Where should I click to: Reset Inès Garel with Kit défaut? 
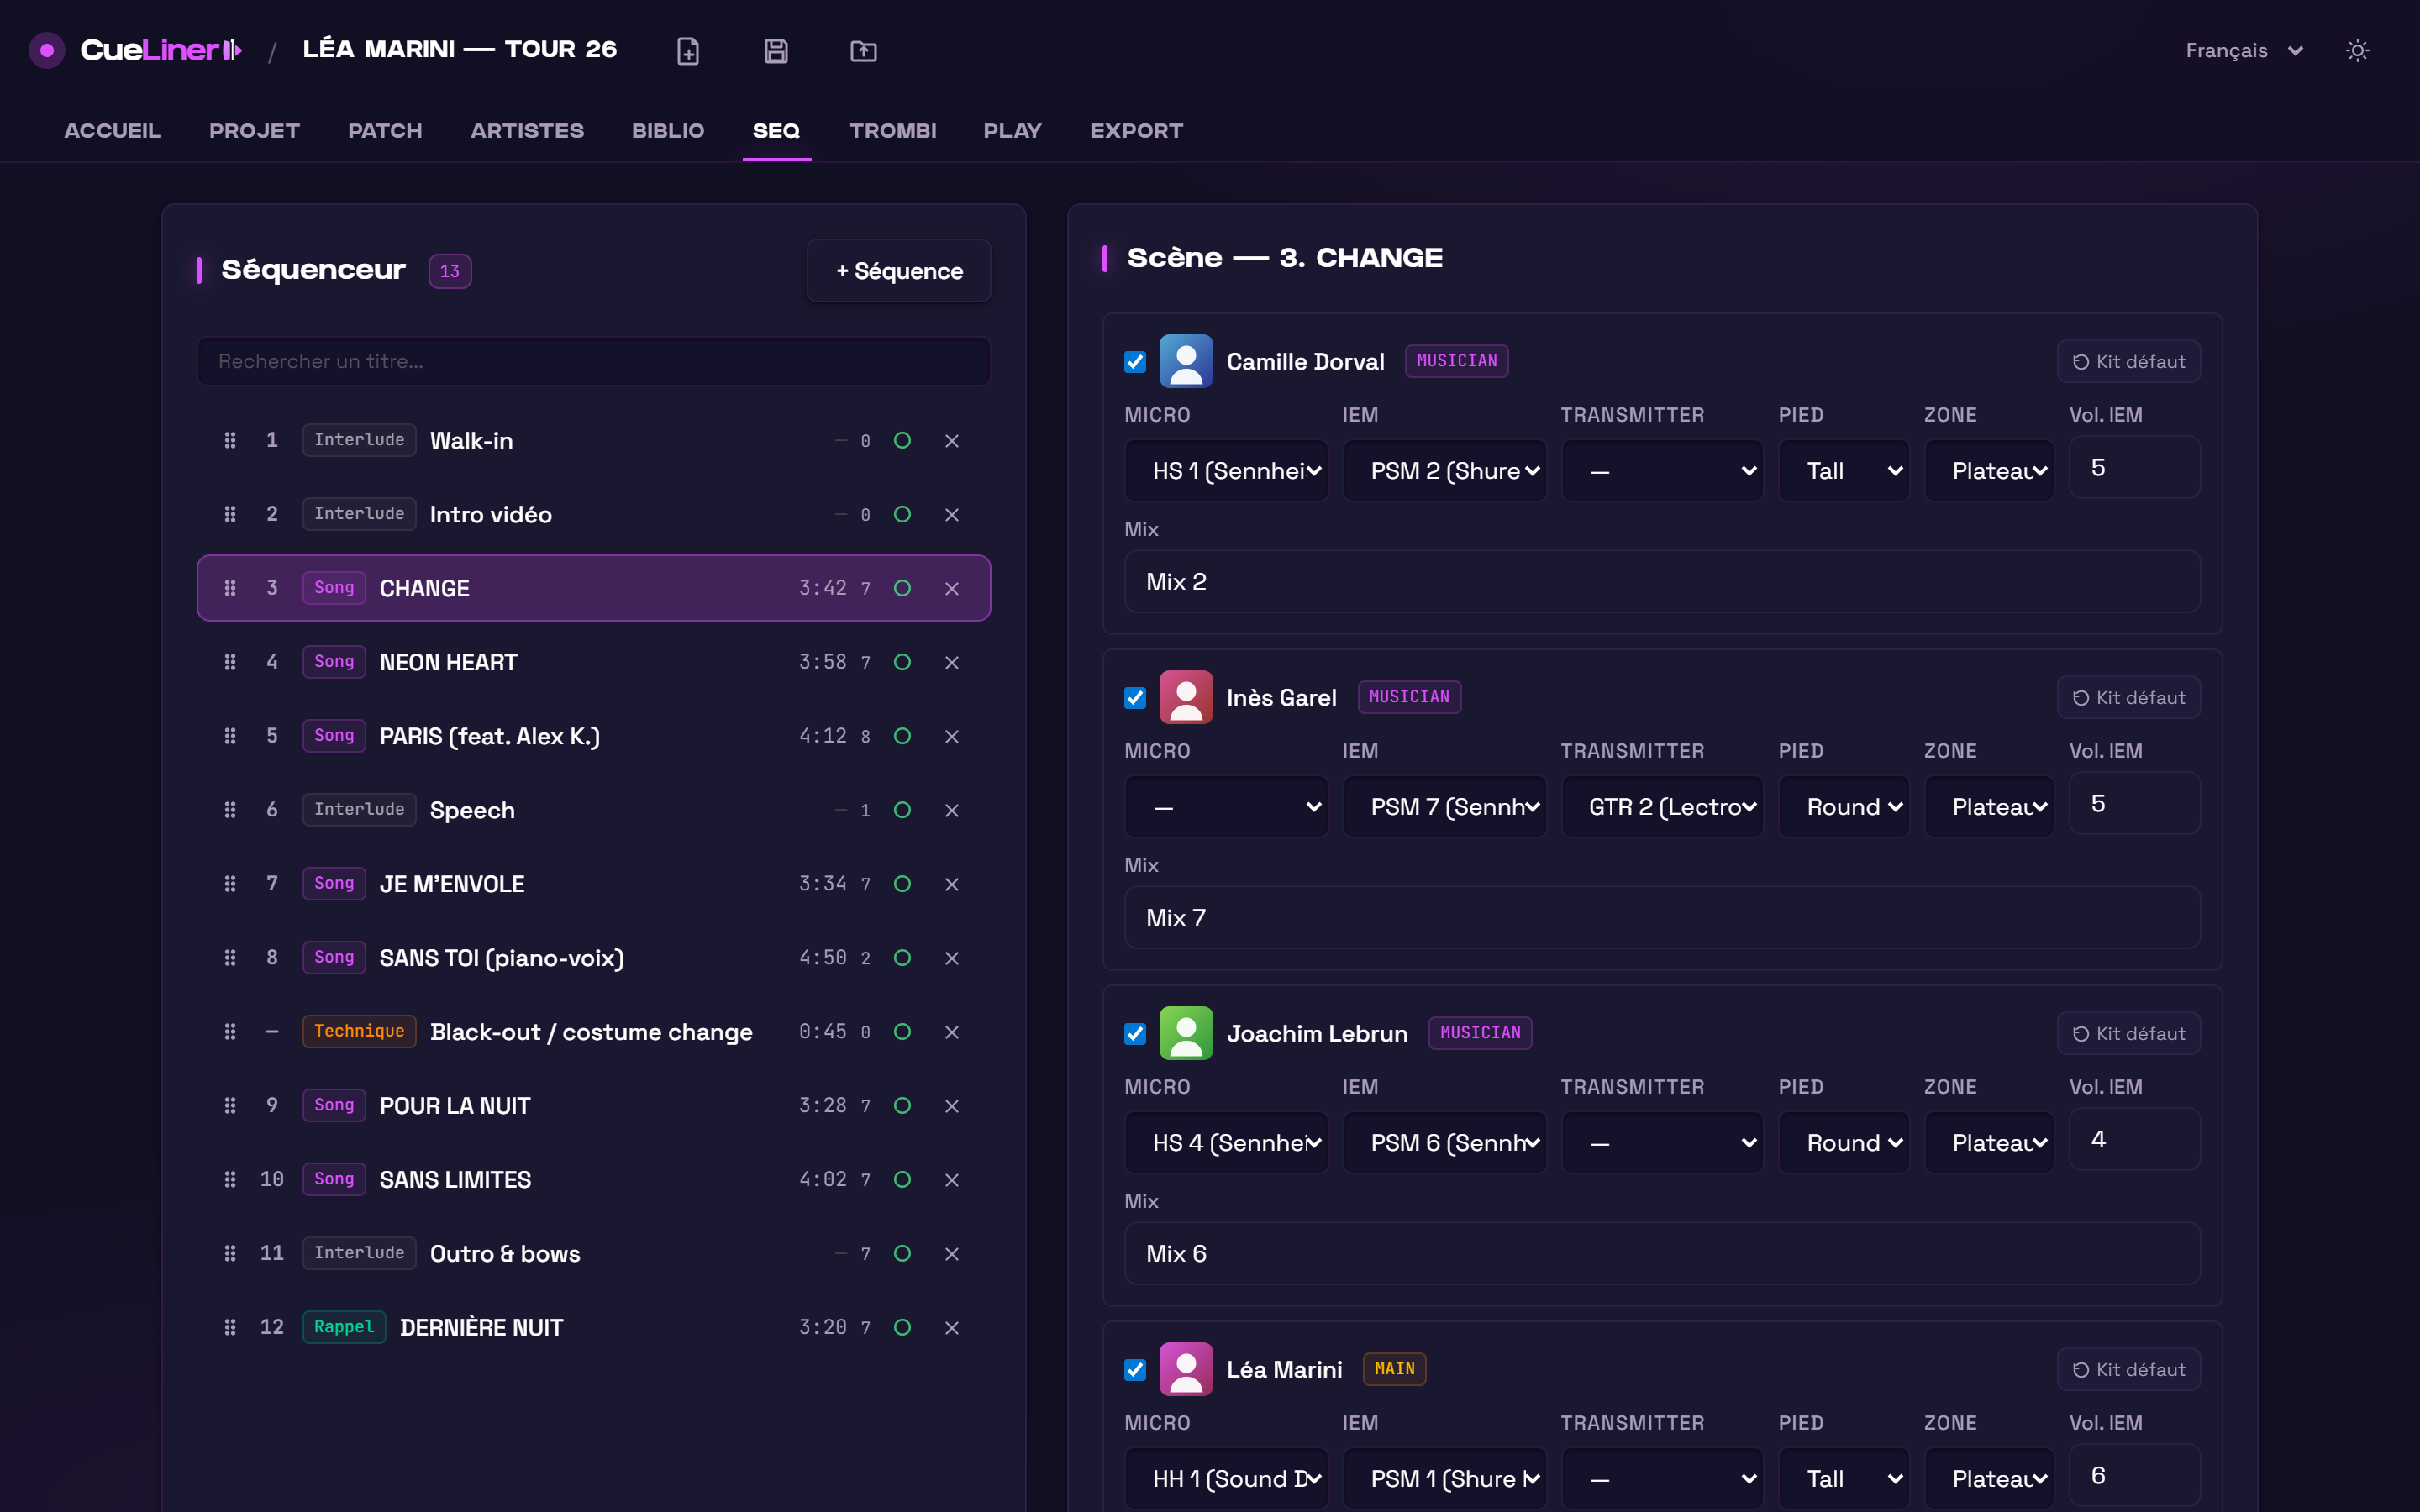pyautogui.click(x=2128, y=698)
